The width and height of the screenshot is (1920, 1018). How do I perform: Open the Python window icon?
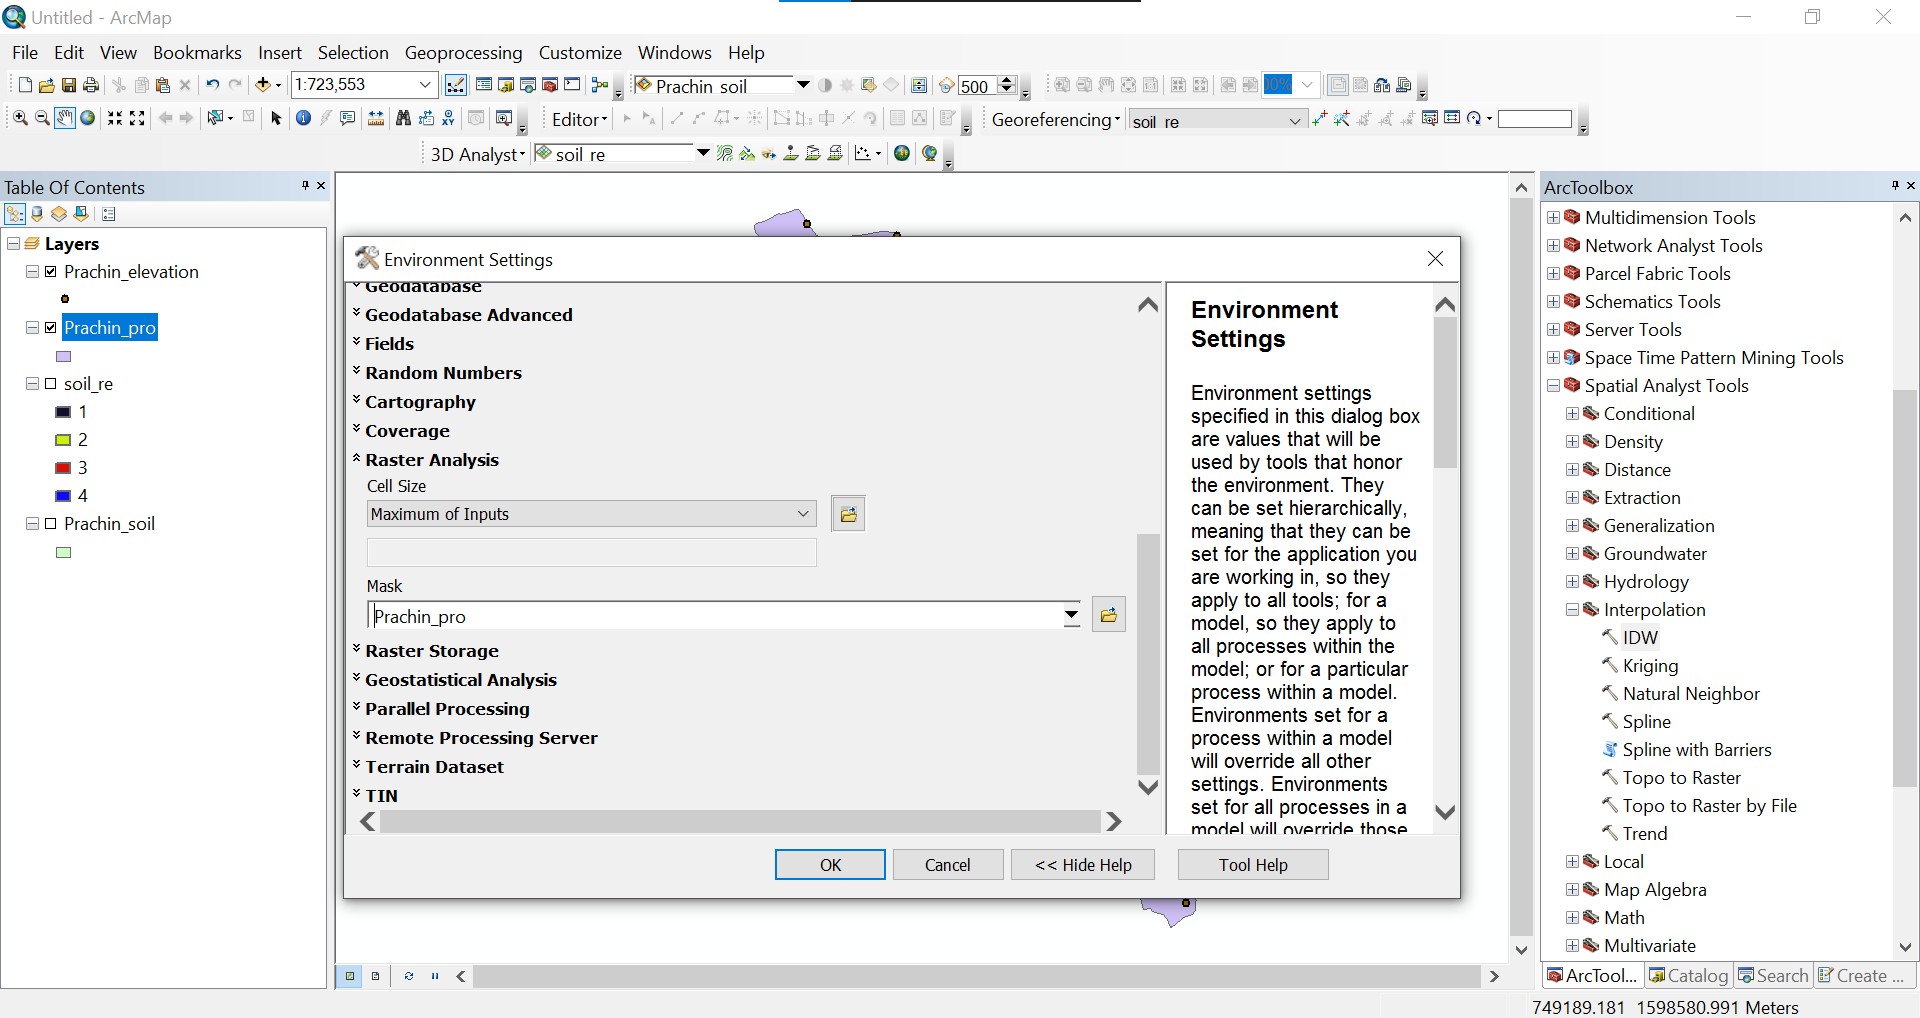[572, 84]
